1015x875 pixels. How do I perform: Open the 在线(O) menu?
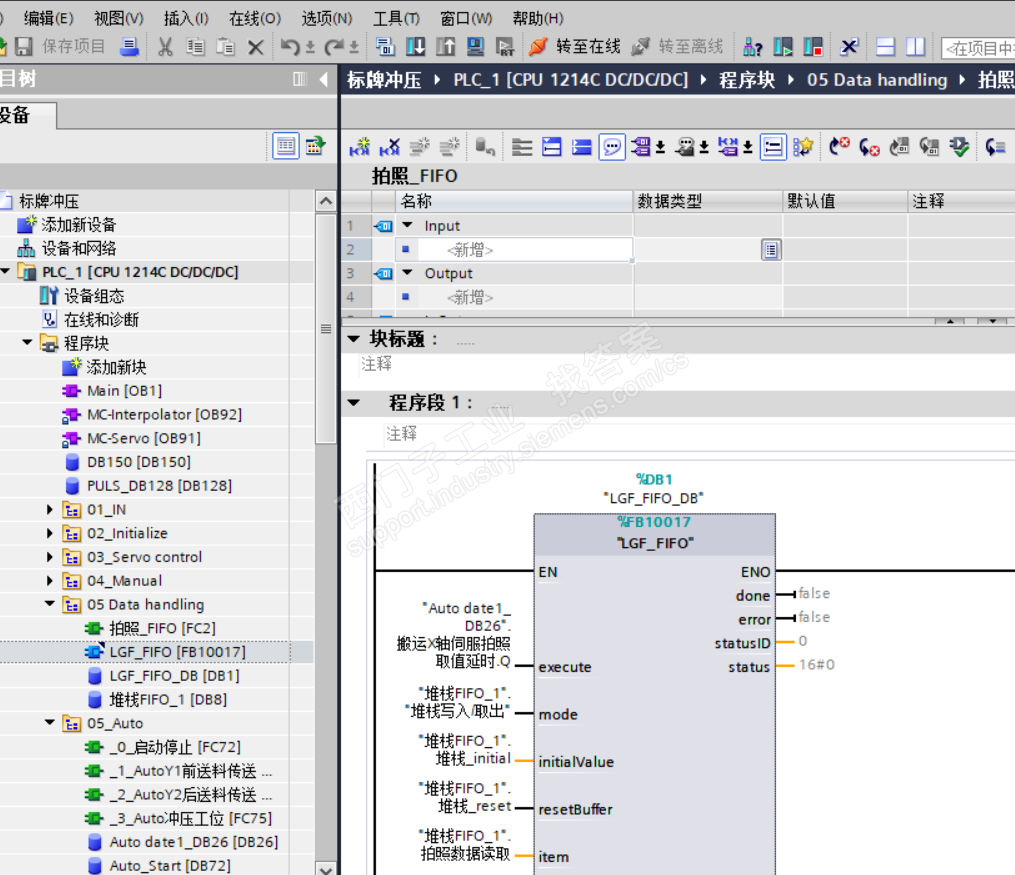254,18
